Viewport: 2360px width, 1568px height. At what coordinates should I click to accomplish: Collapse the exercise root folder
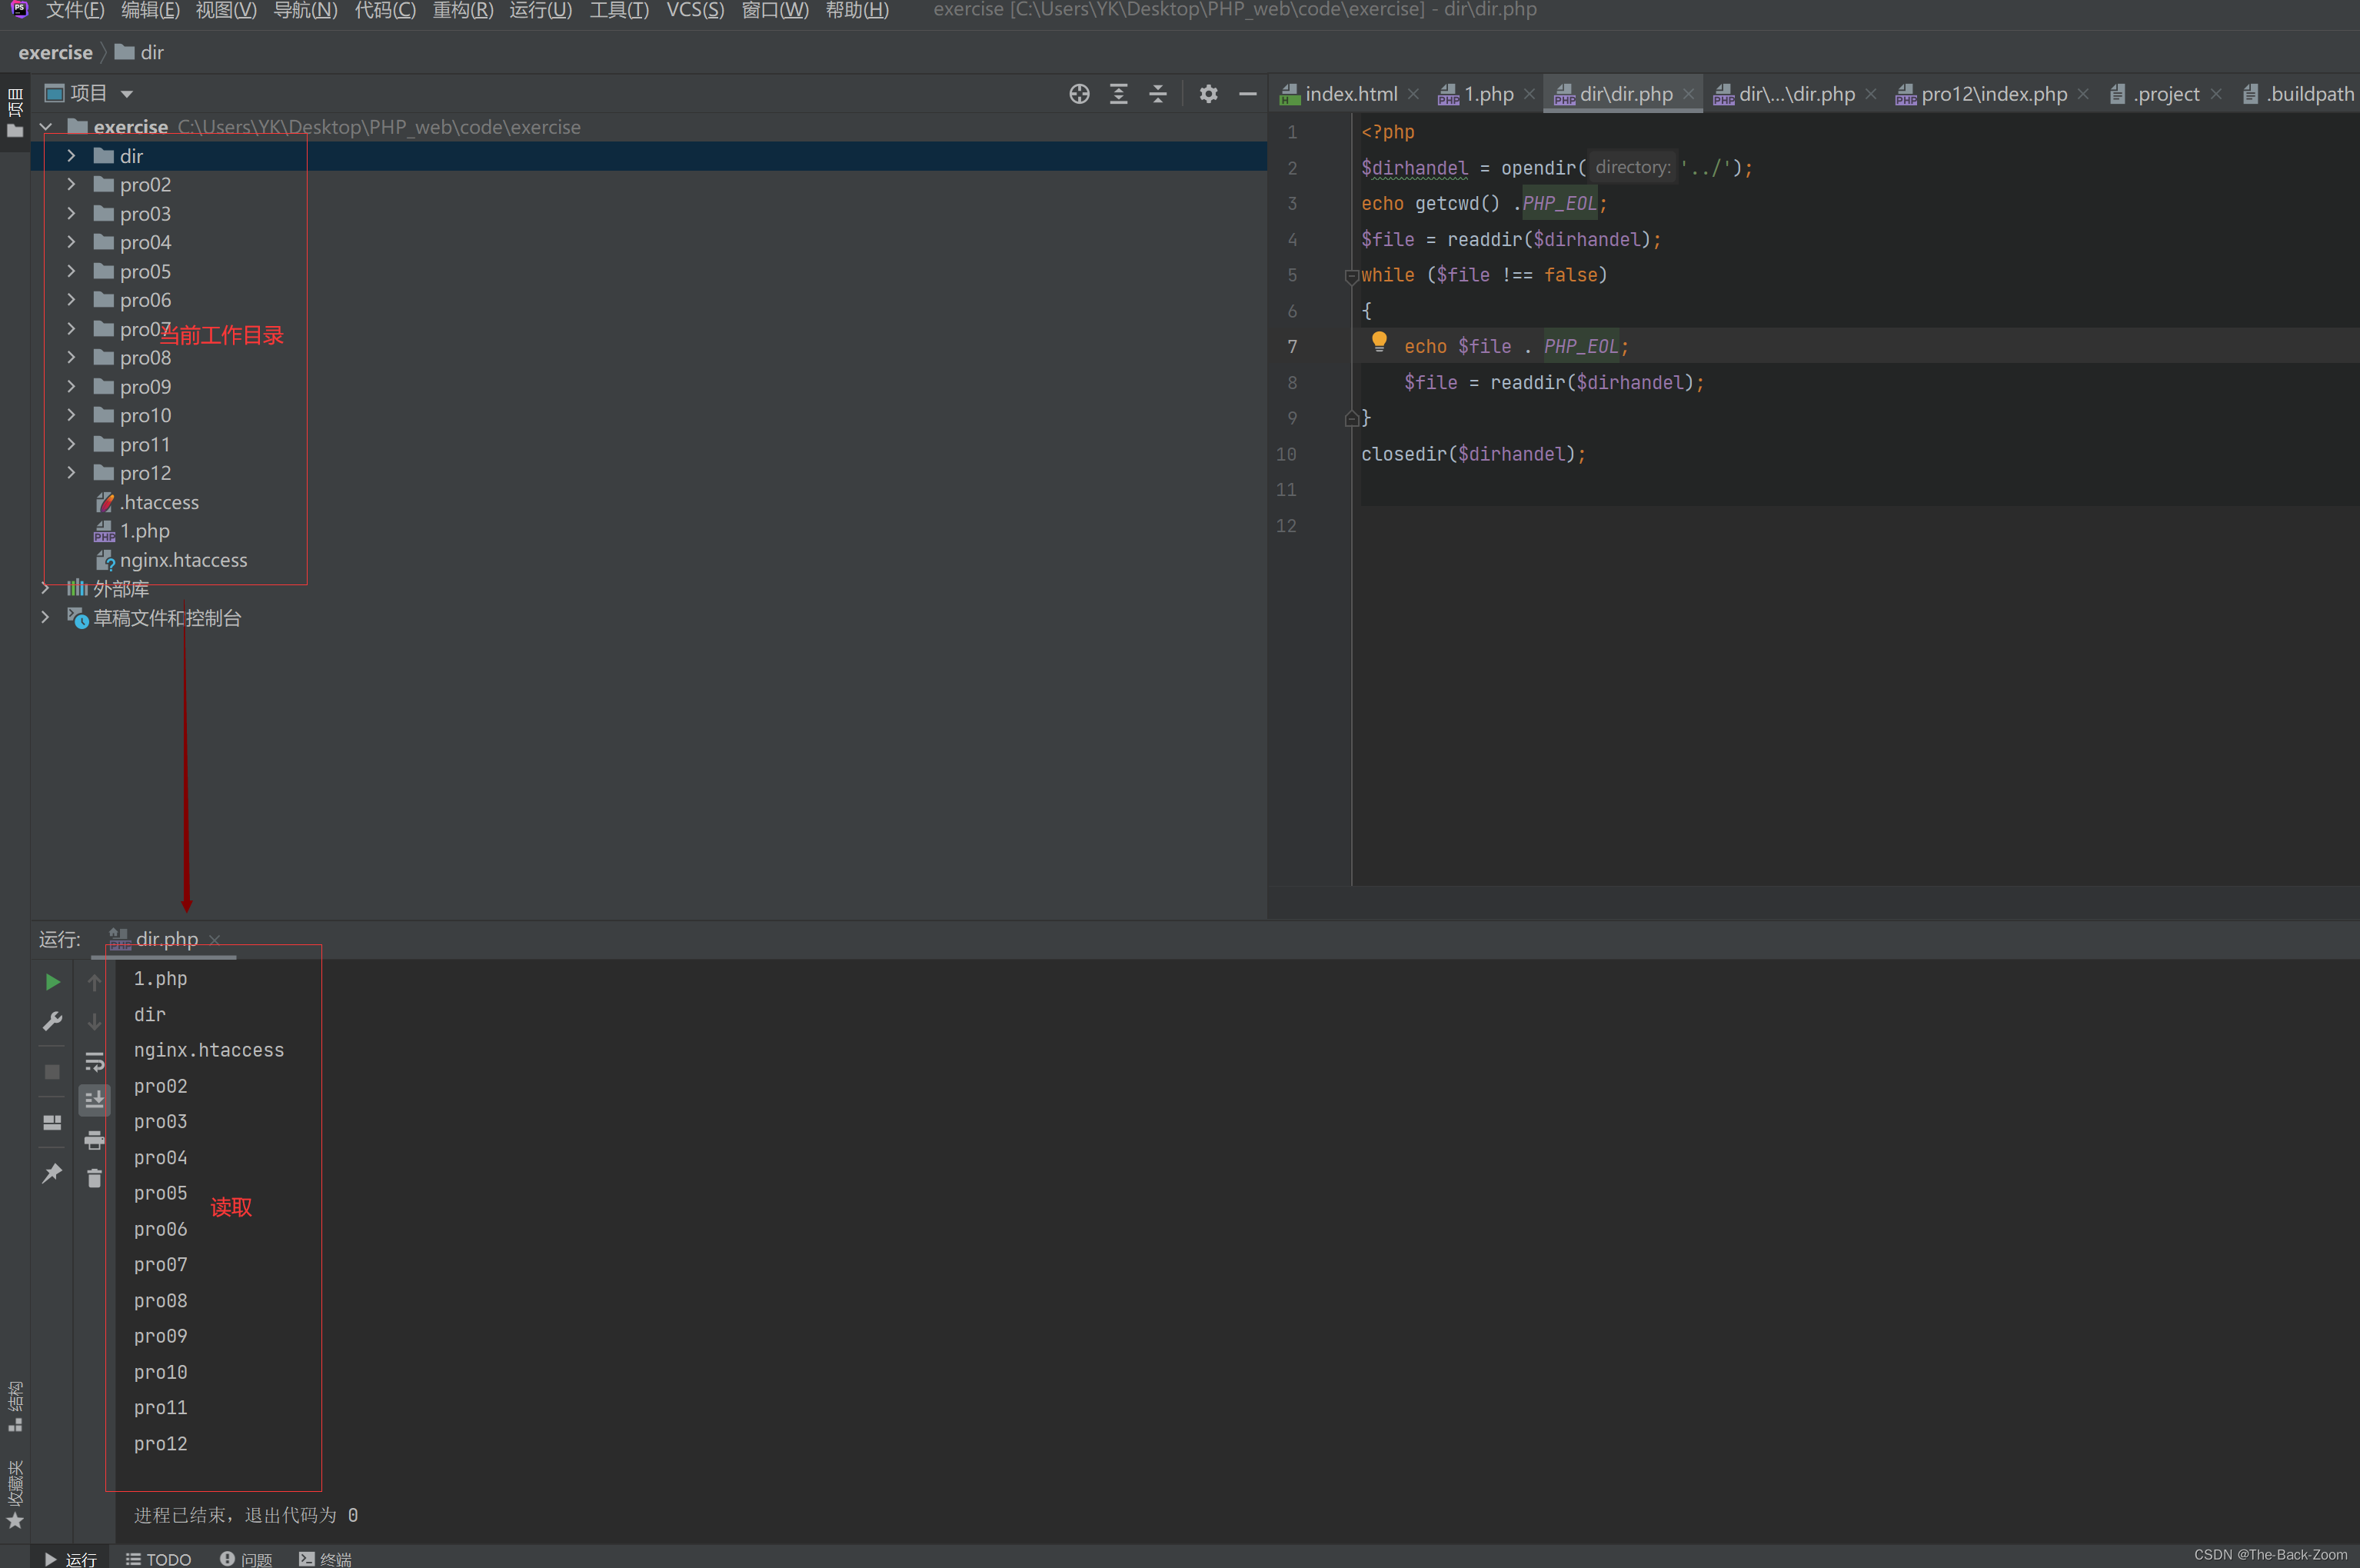(x=46, y=127)
